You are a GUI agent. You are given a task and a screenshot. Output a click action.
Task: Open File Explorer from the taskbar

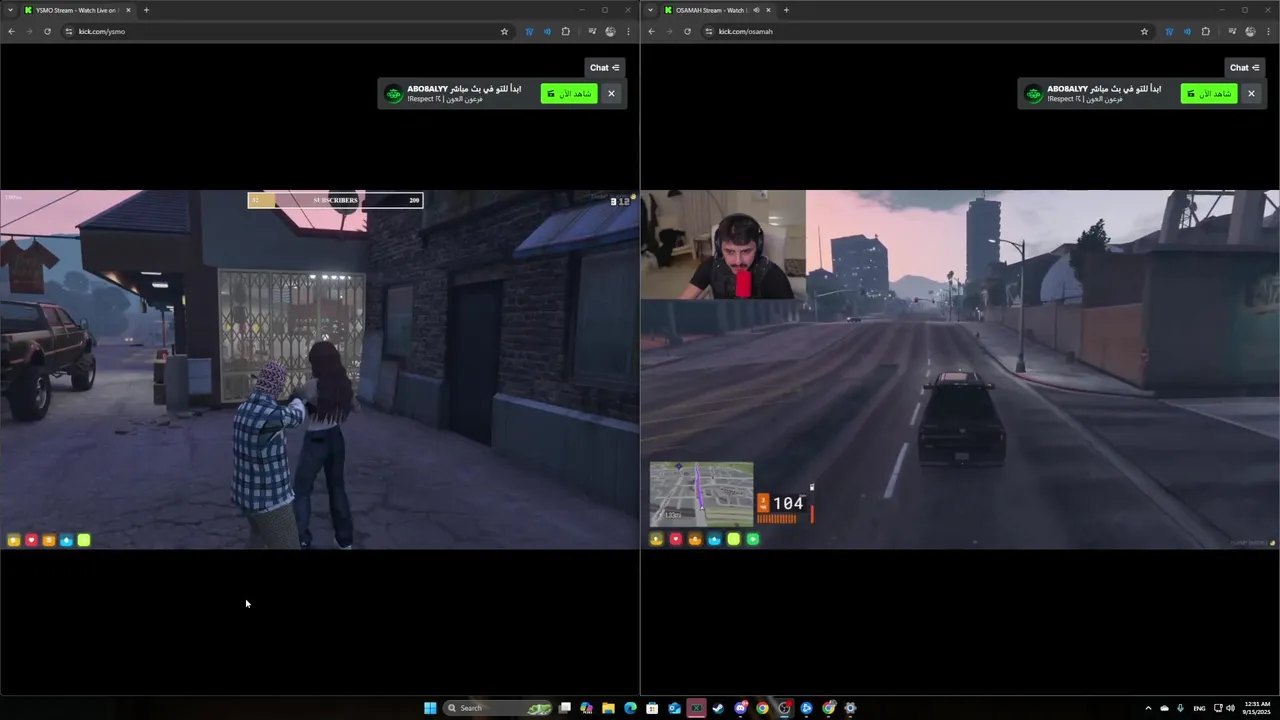pyautogui.click(x=608, y=708)
